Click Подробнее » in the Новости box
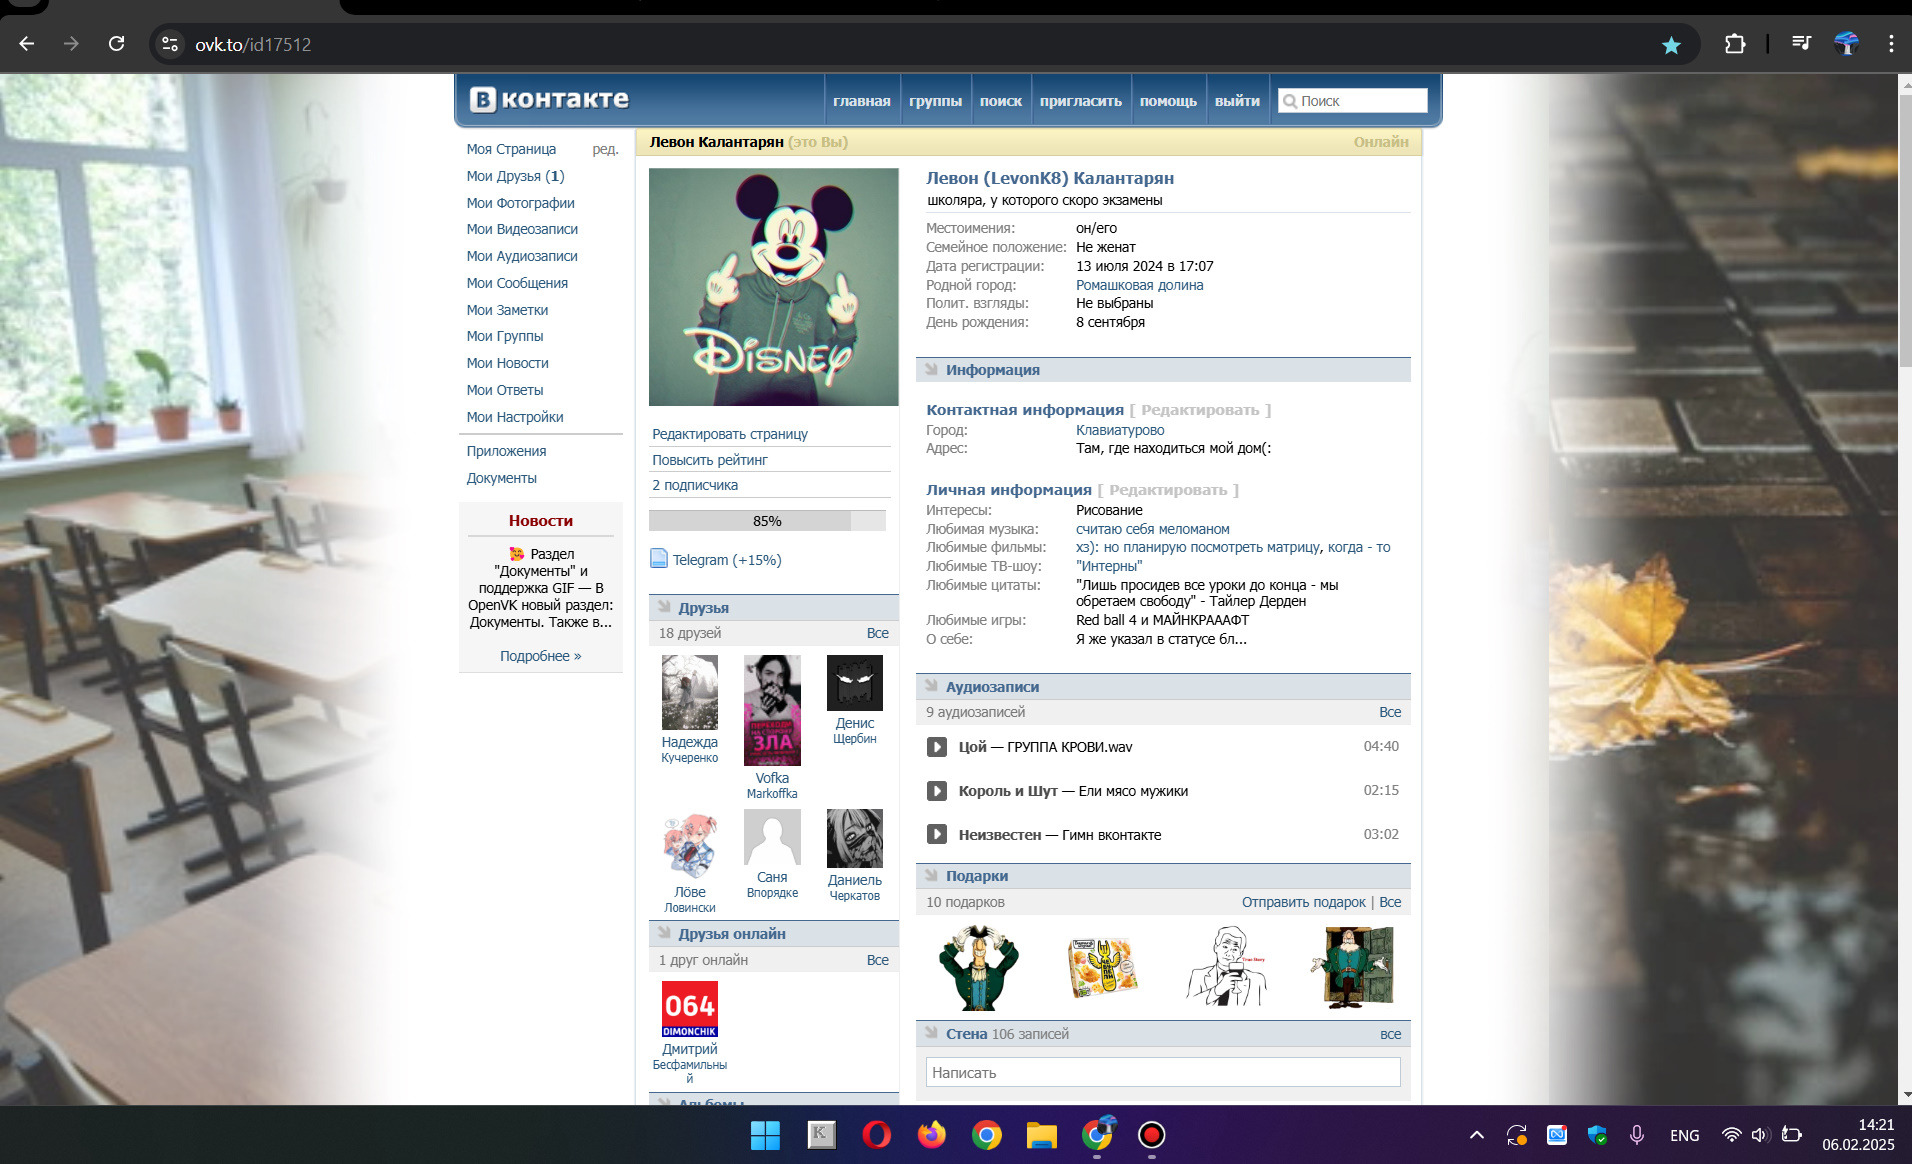 (x=540, y=656)
